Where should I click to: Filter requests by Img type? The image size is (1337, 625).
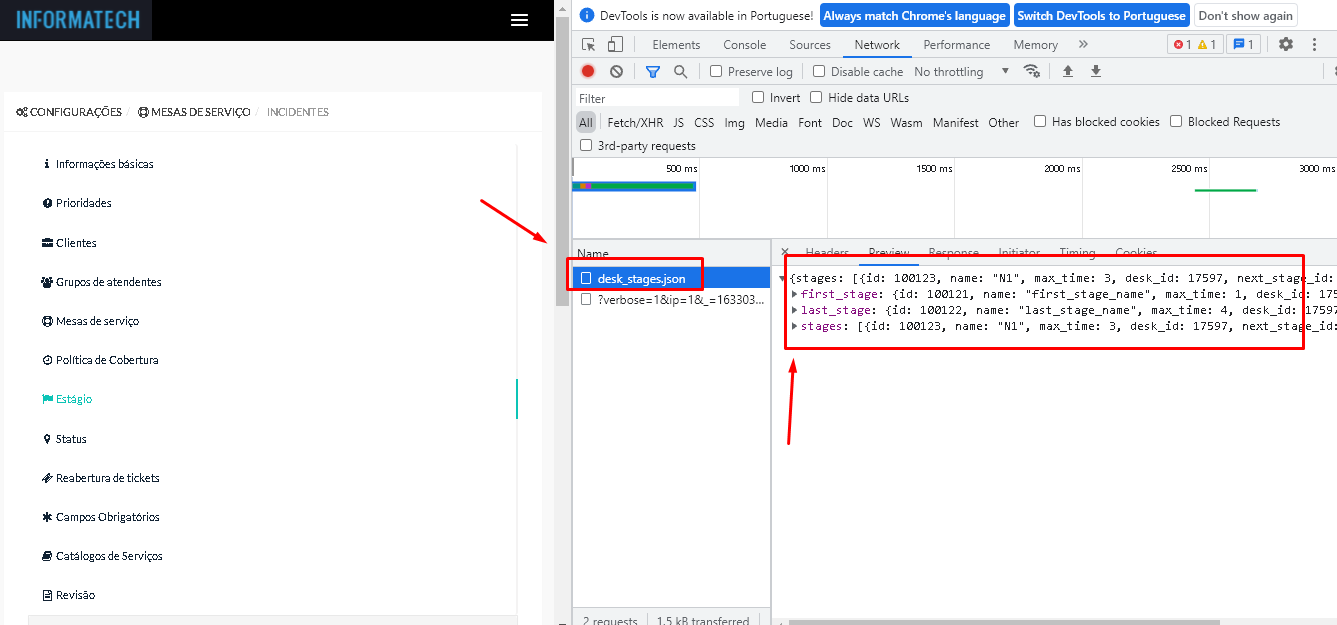[x=735, y=122]
